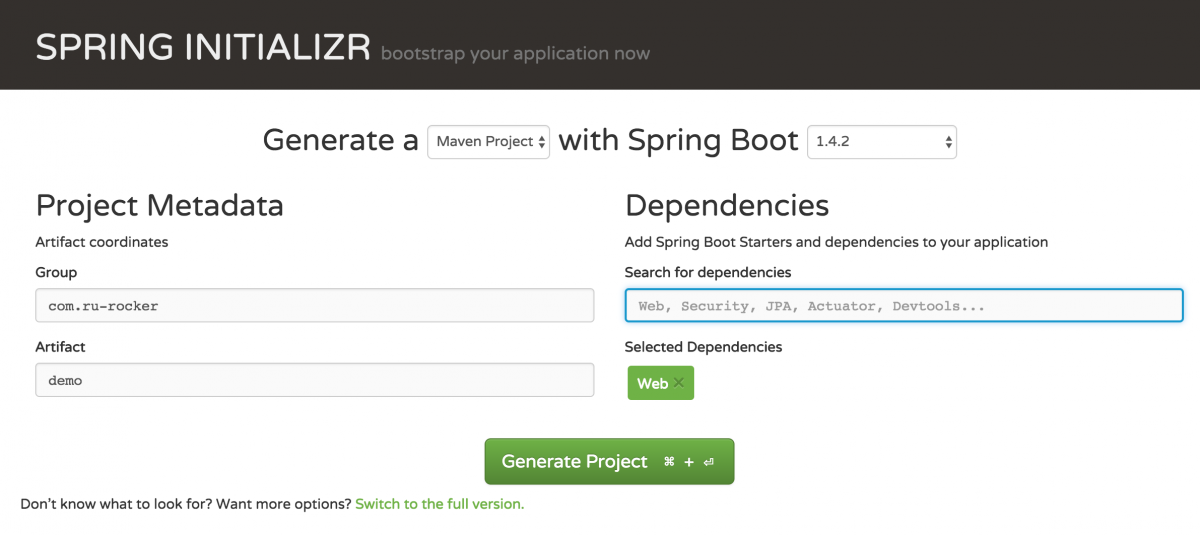Focus the Artifact field containing demo
Viewport: 1200px width, 535px height.
pos(315,380)
